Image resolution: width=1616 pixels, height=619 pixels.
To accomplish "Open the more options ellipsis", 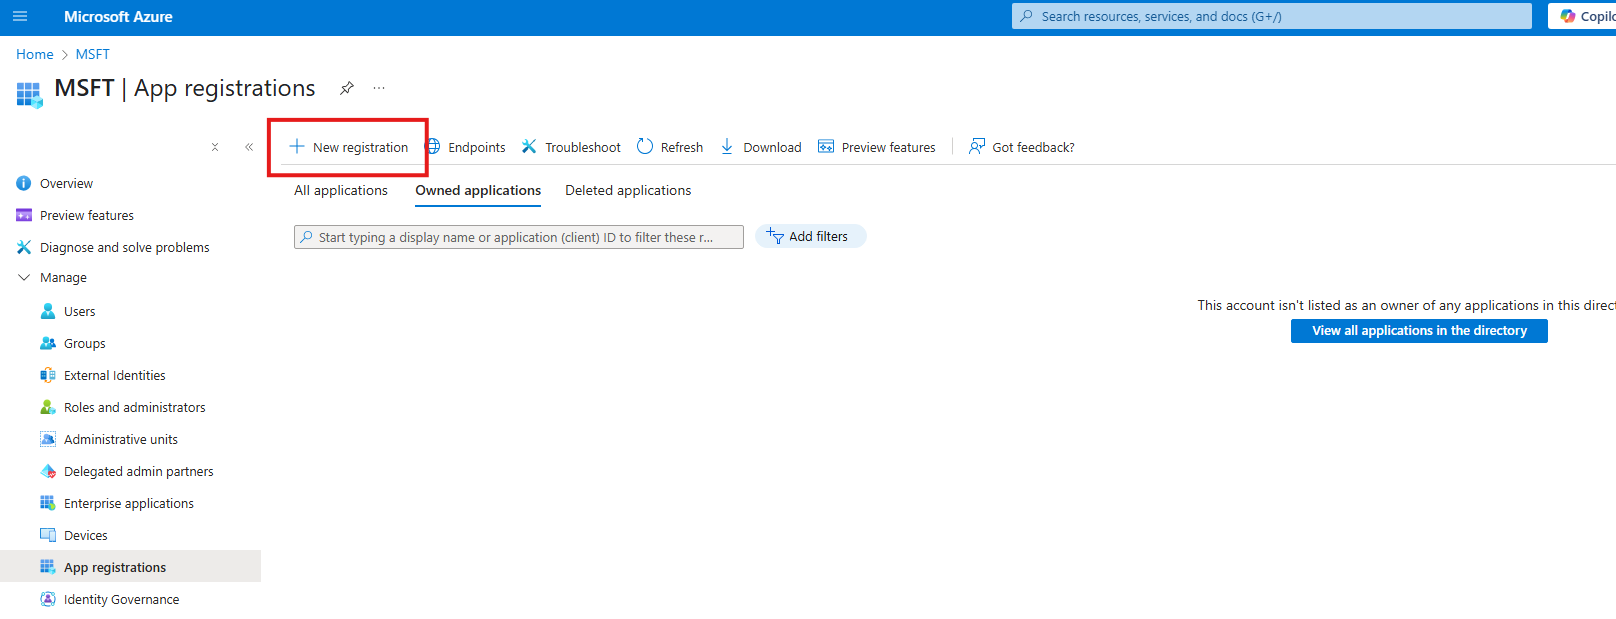I will point(379,88).
